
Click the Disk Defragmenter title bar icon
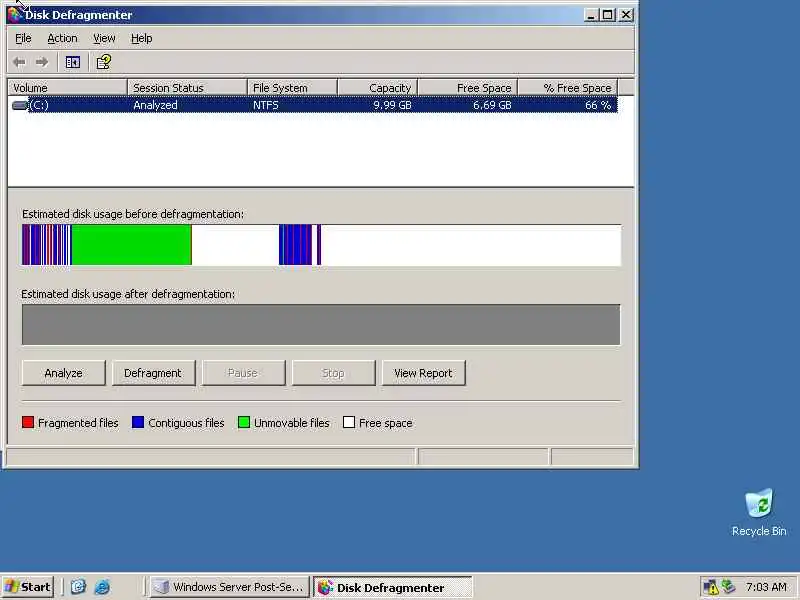14,14
